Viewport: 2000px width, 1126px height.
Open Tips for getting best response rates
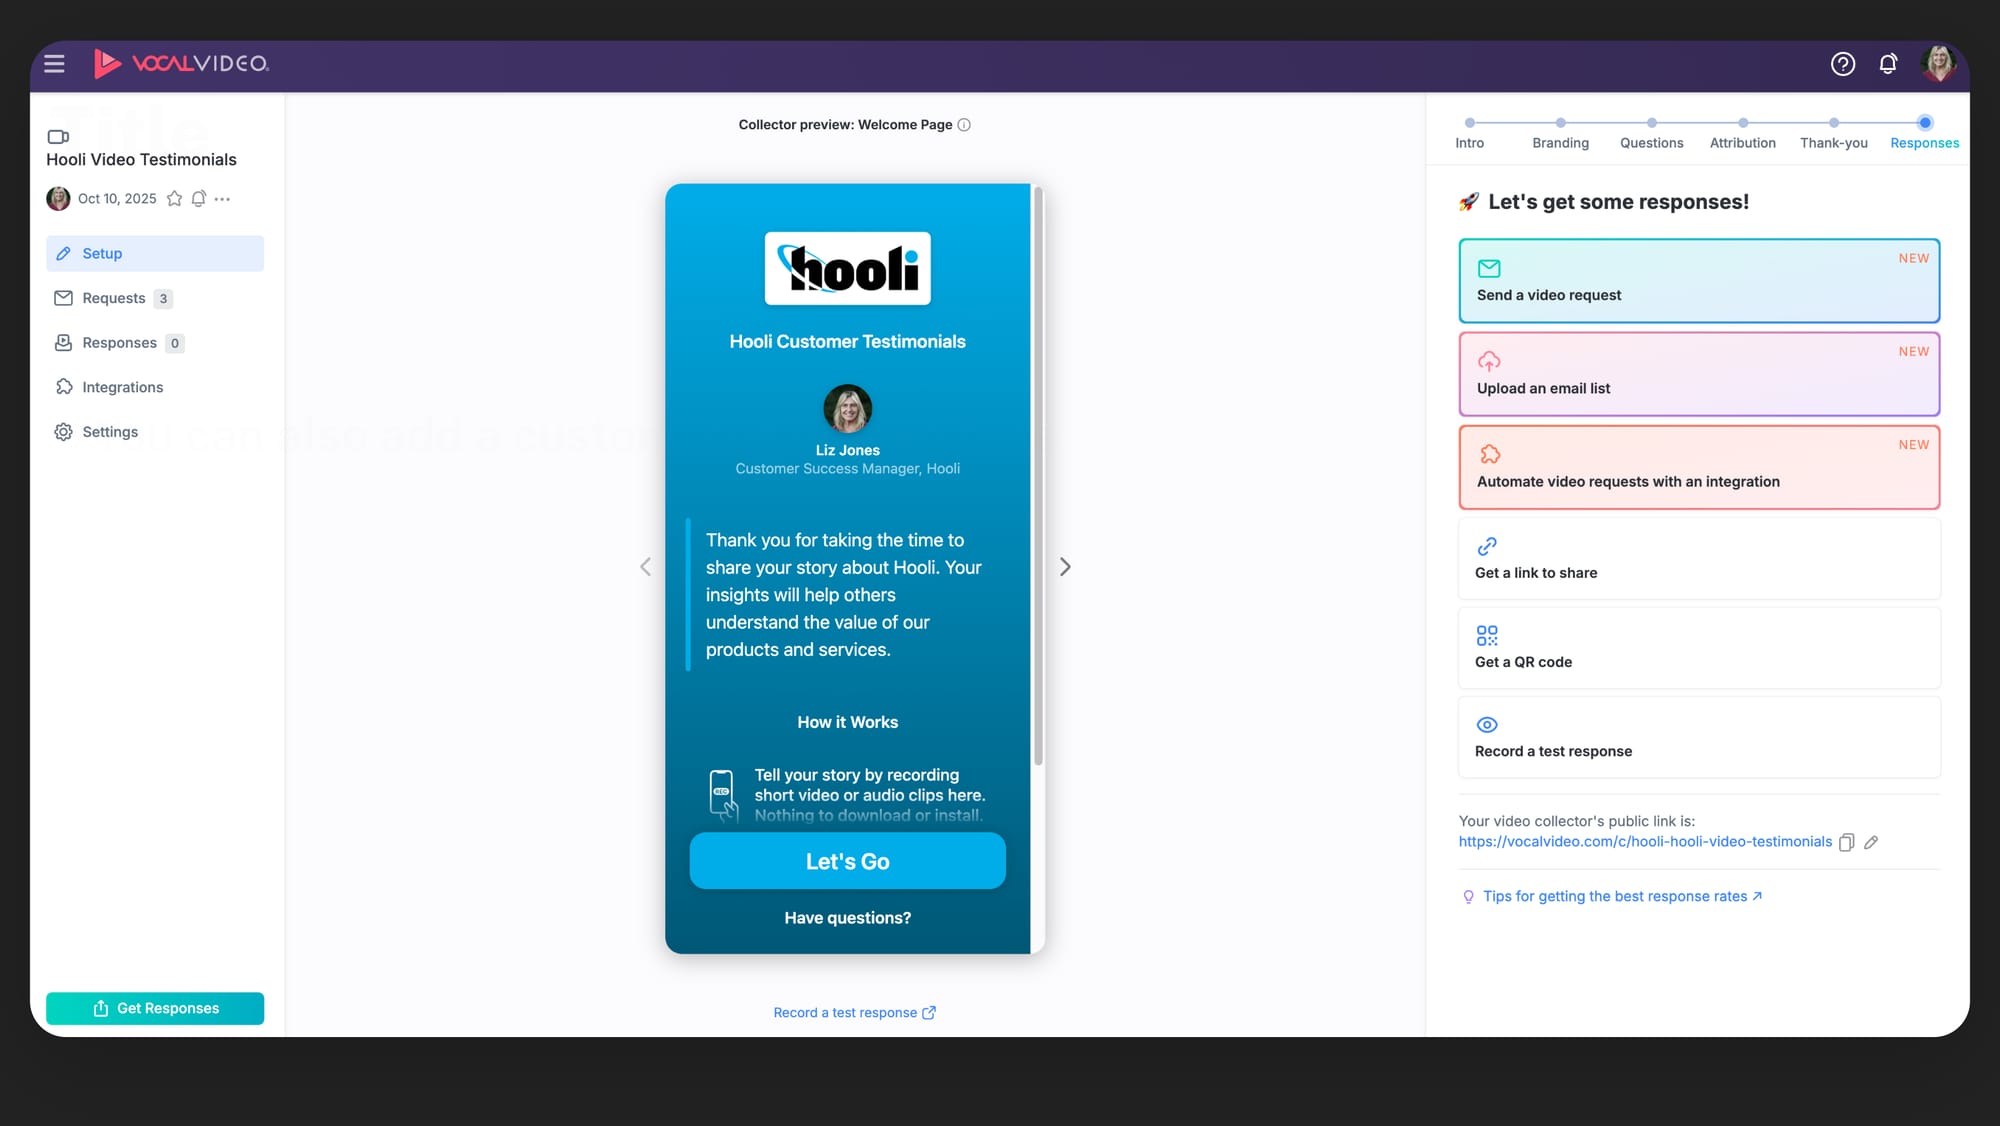pyautogui.click(x=1614, y=896)
